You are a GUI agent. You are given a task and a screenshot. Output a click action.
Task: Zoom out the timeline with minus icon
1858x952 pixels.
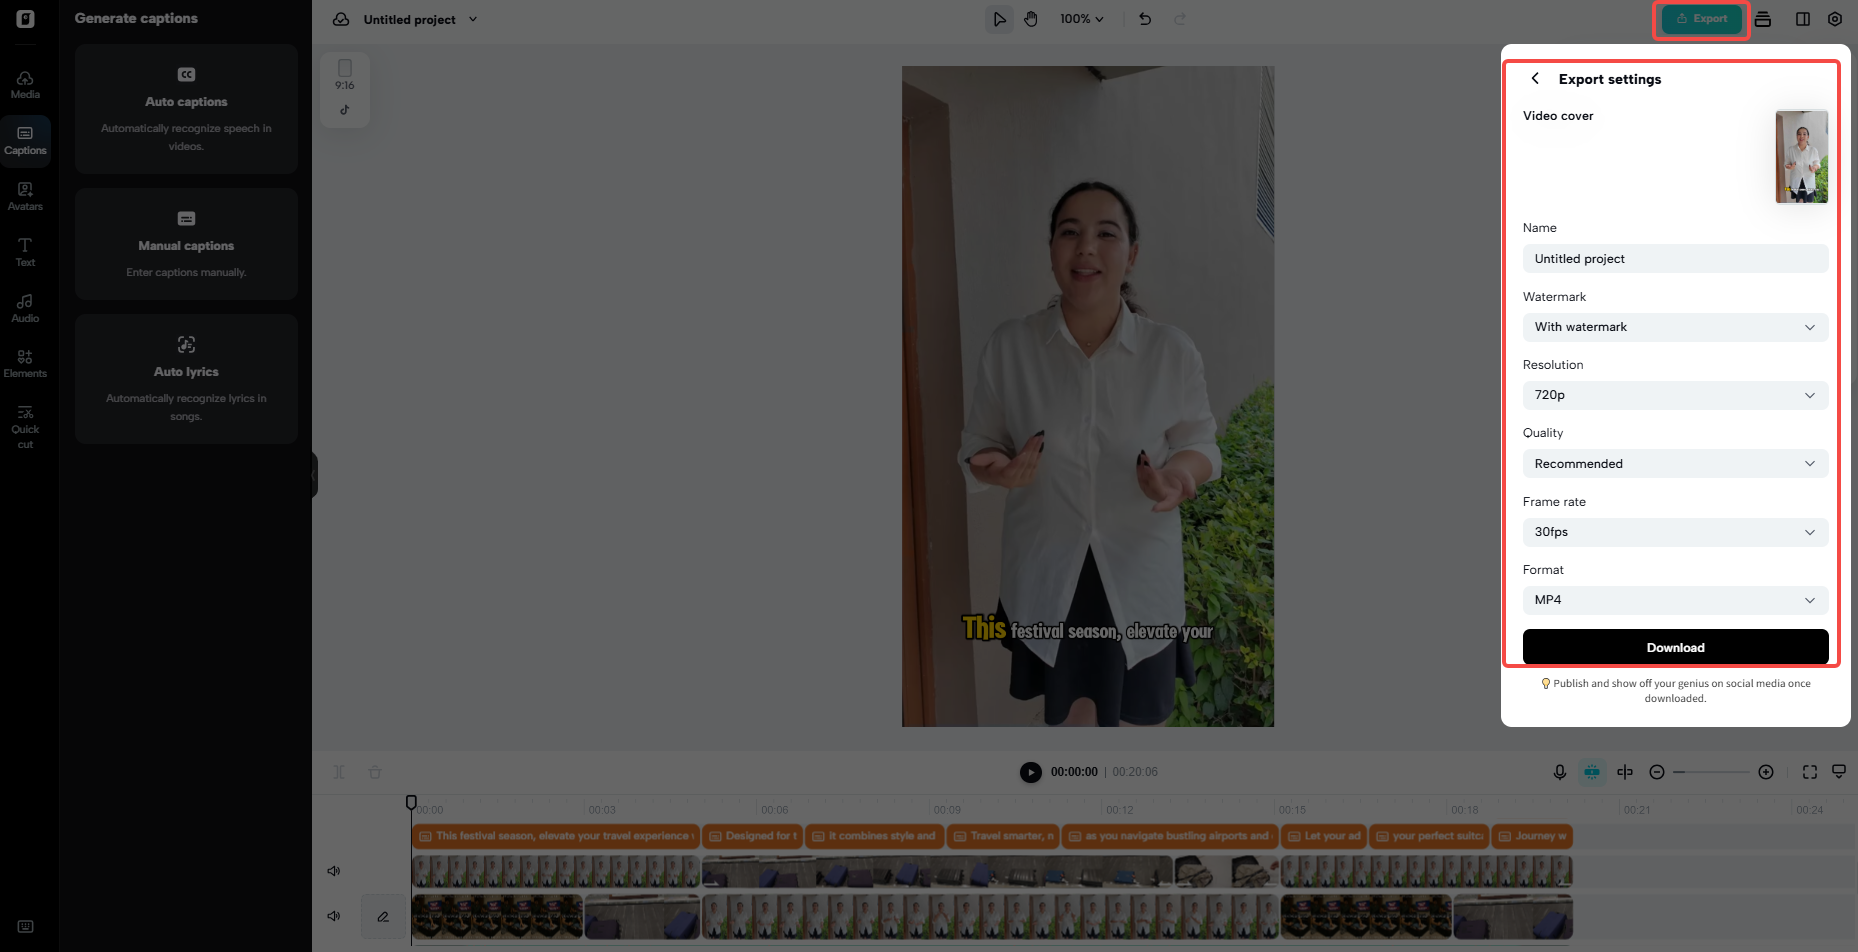click(1657, 772)
